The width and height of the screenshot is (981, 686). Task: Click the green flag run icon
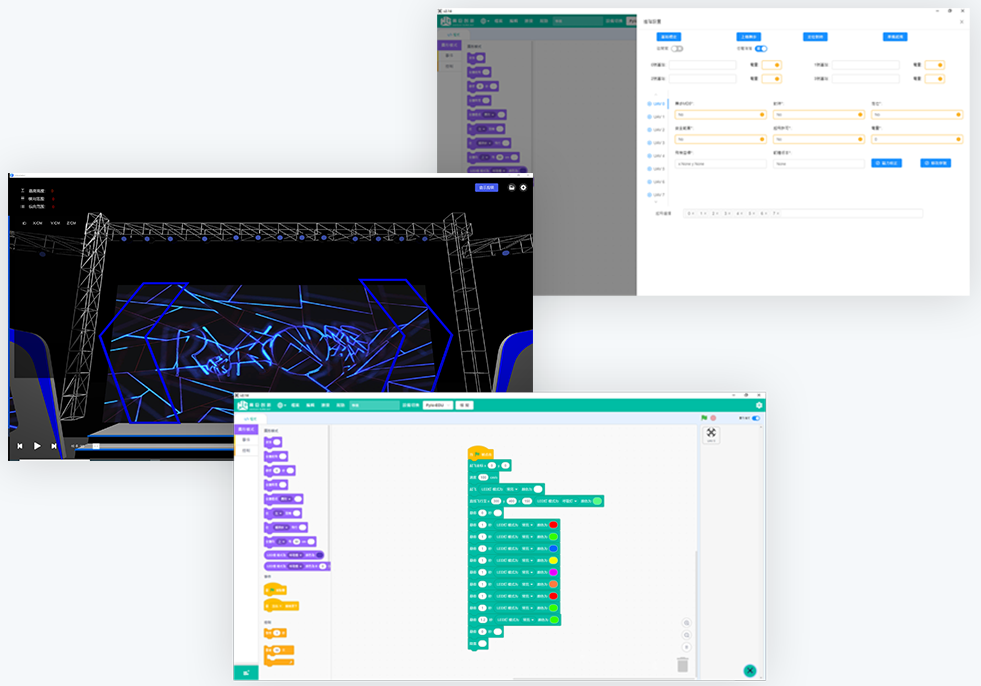704,418
